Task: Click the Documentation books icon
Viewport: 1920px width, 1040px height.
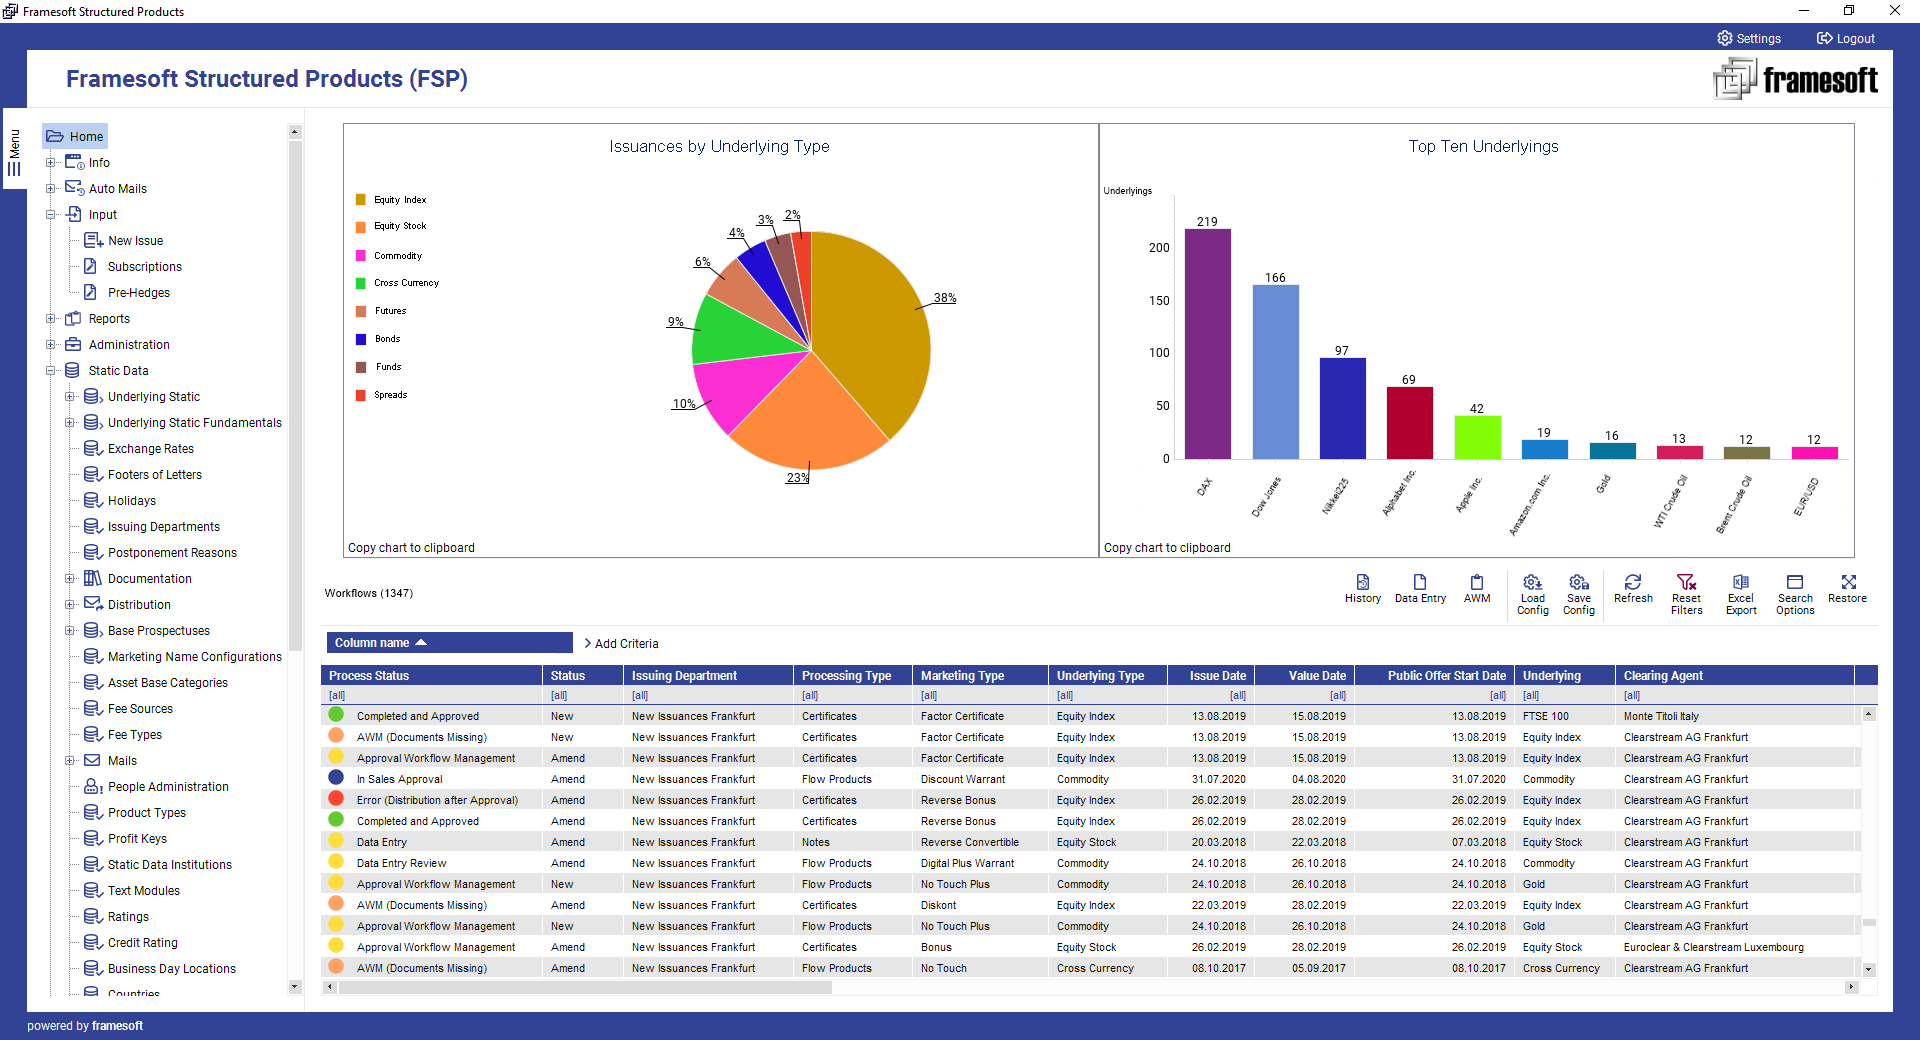Action: [93, 578]
